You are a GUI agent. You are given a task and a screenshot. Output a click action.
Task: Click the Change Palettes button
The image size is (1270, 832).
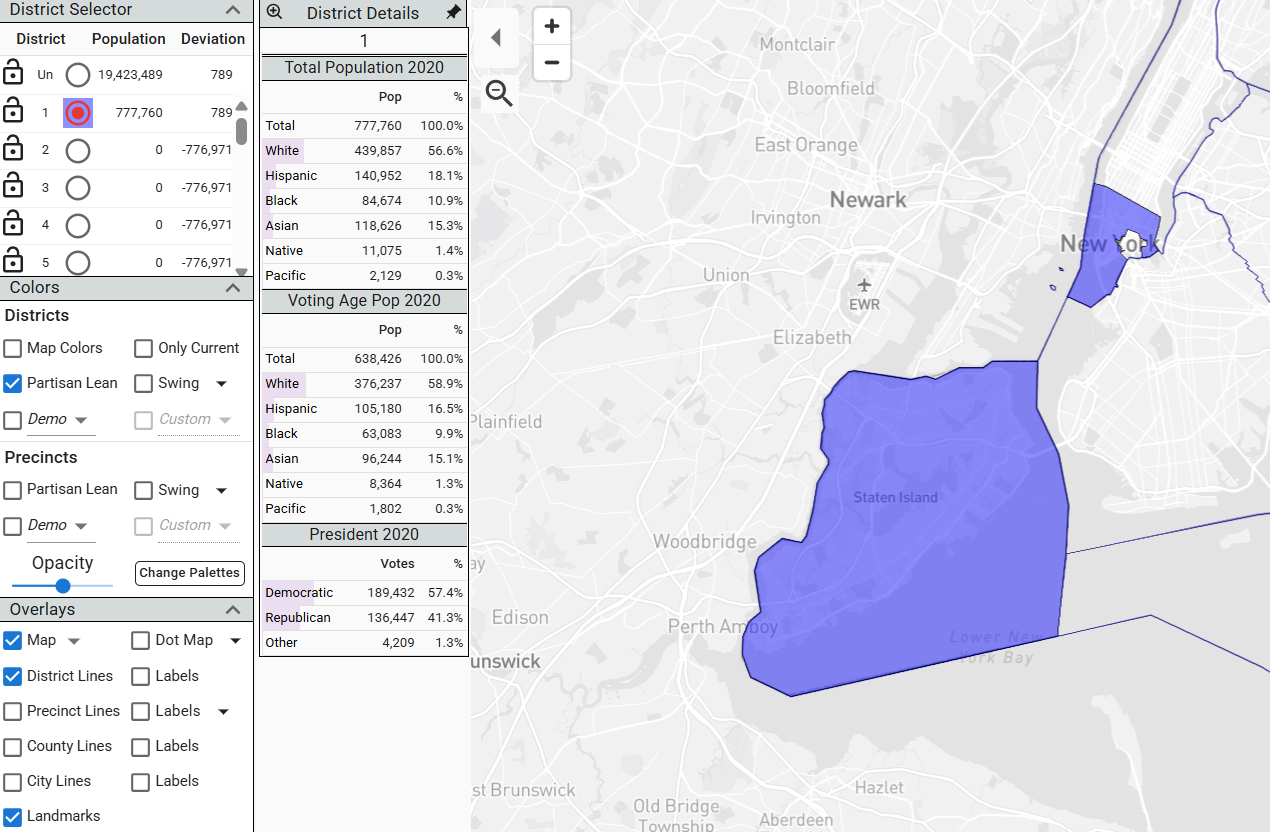coord(189,573)
